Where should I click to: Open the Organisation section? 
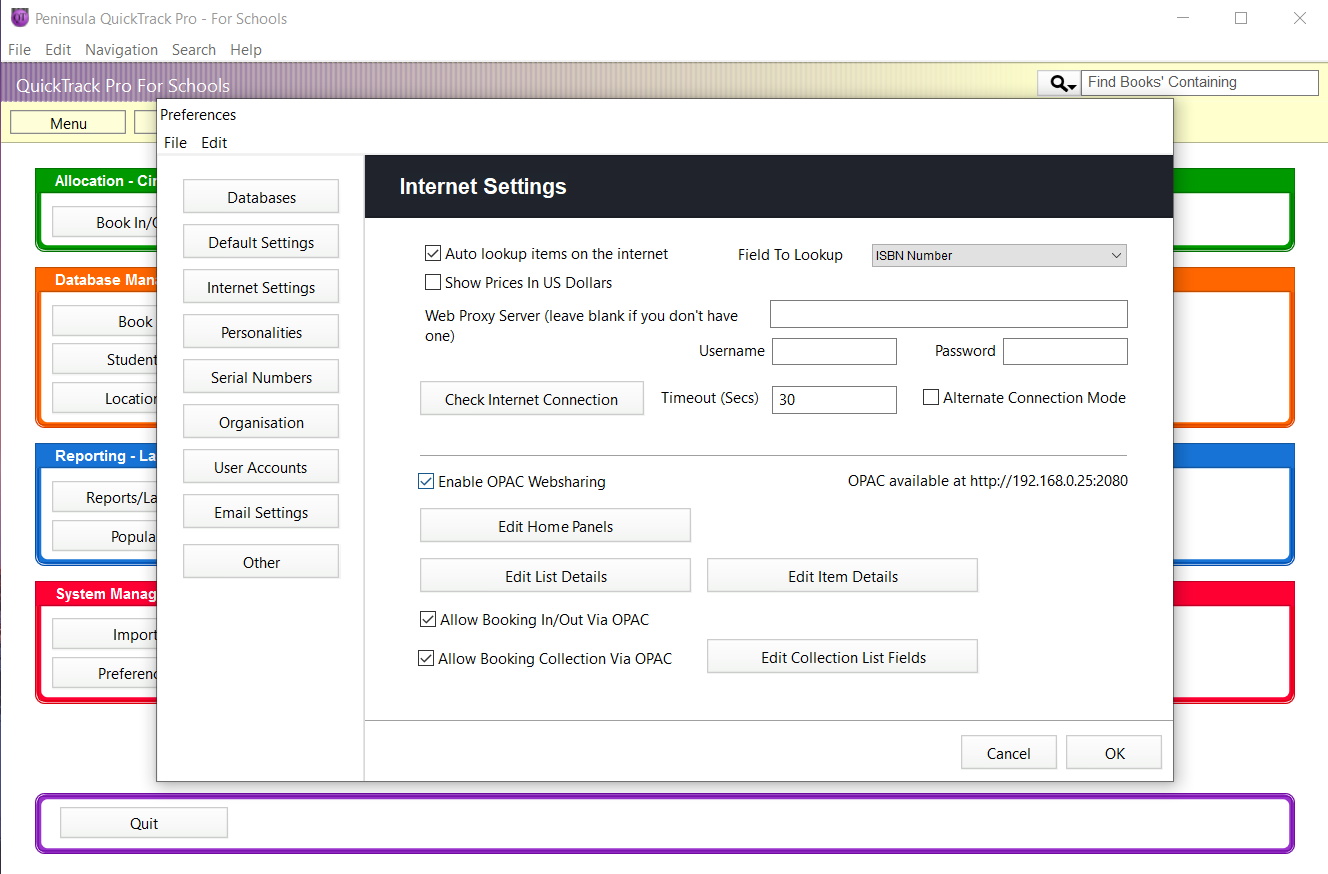pyautogui.click(x=261, y=422)
